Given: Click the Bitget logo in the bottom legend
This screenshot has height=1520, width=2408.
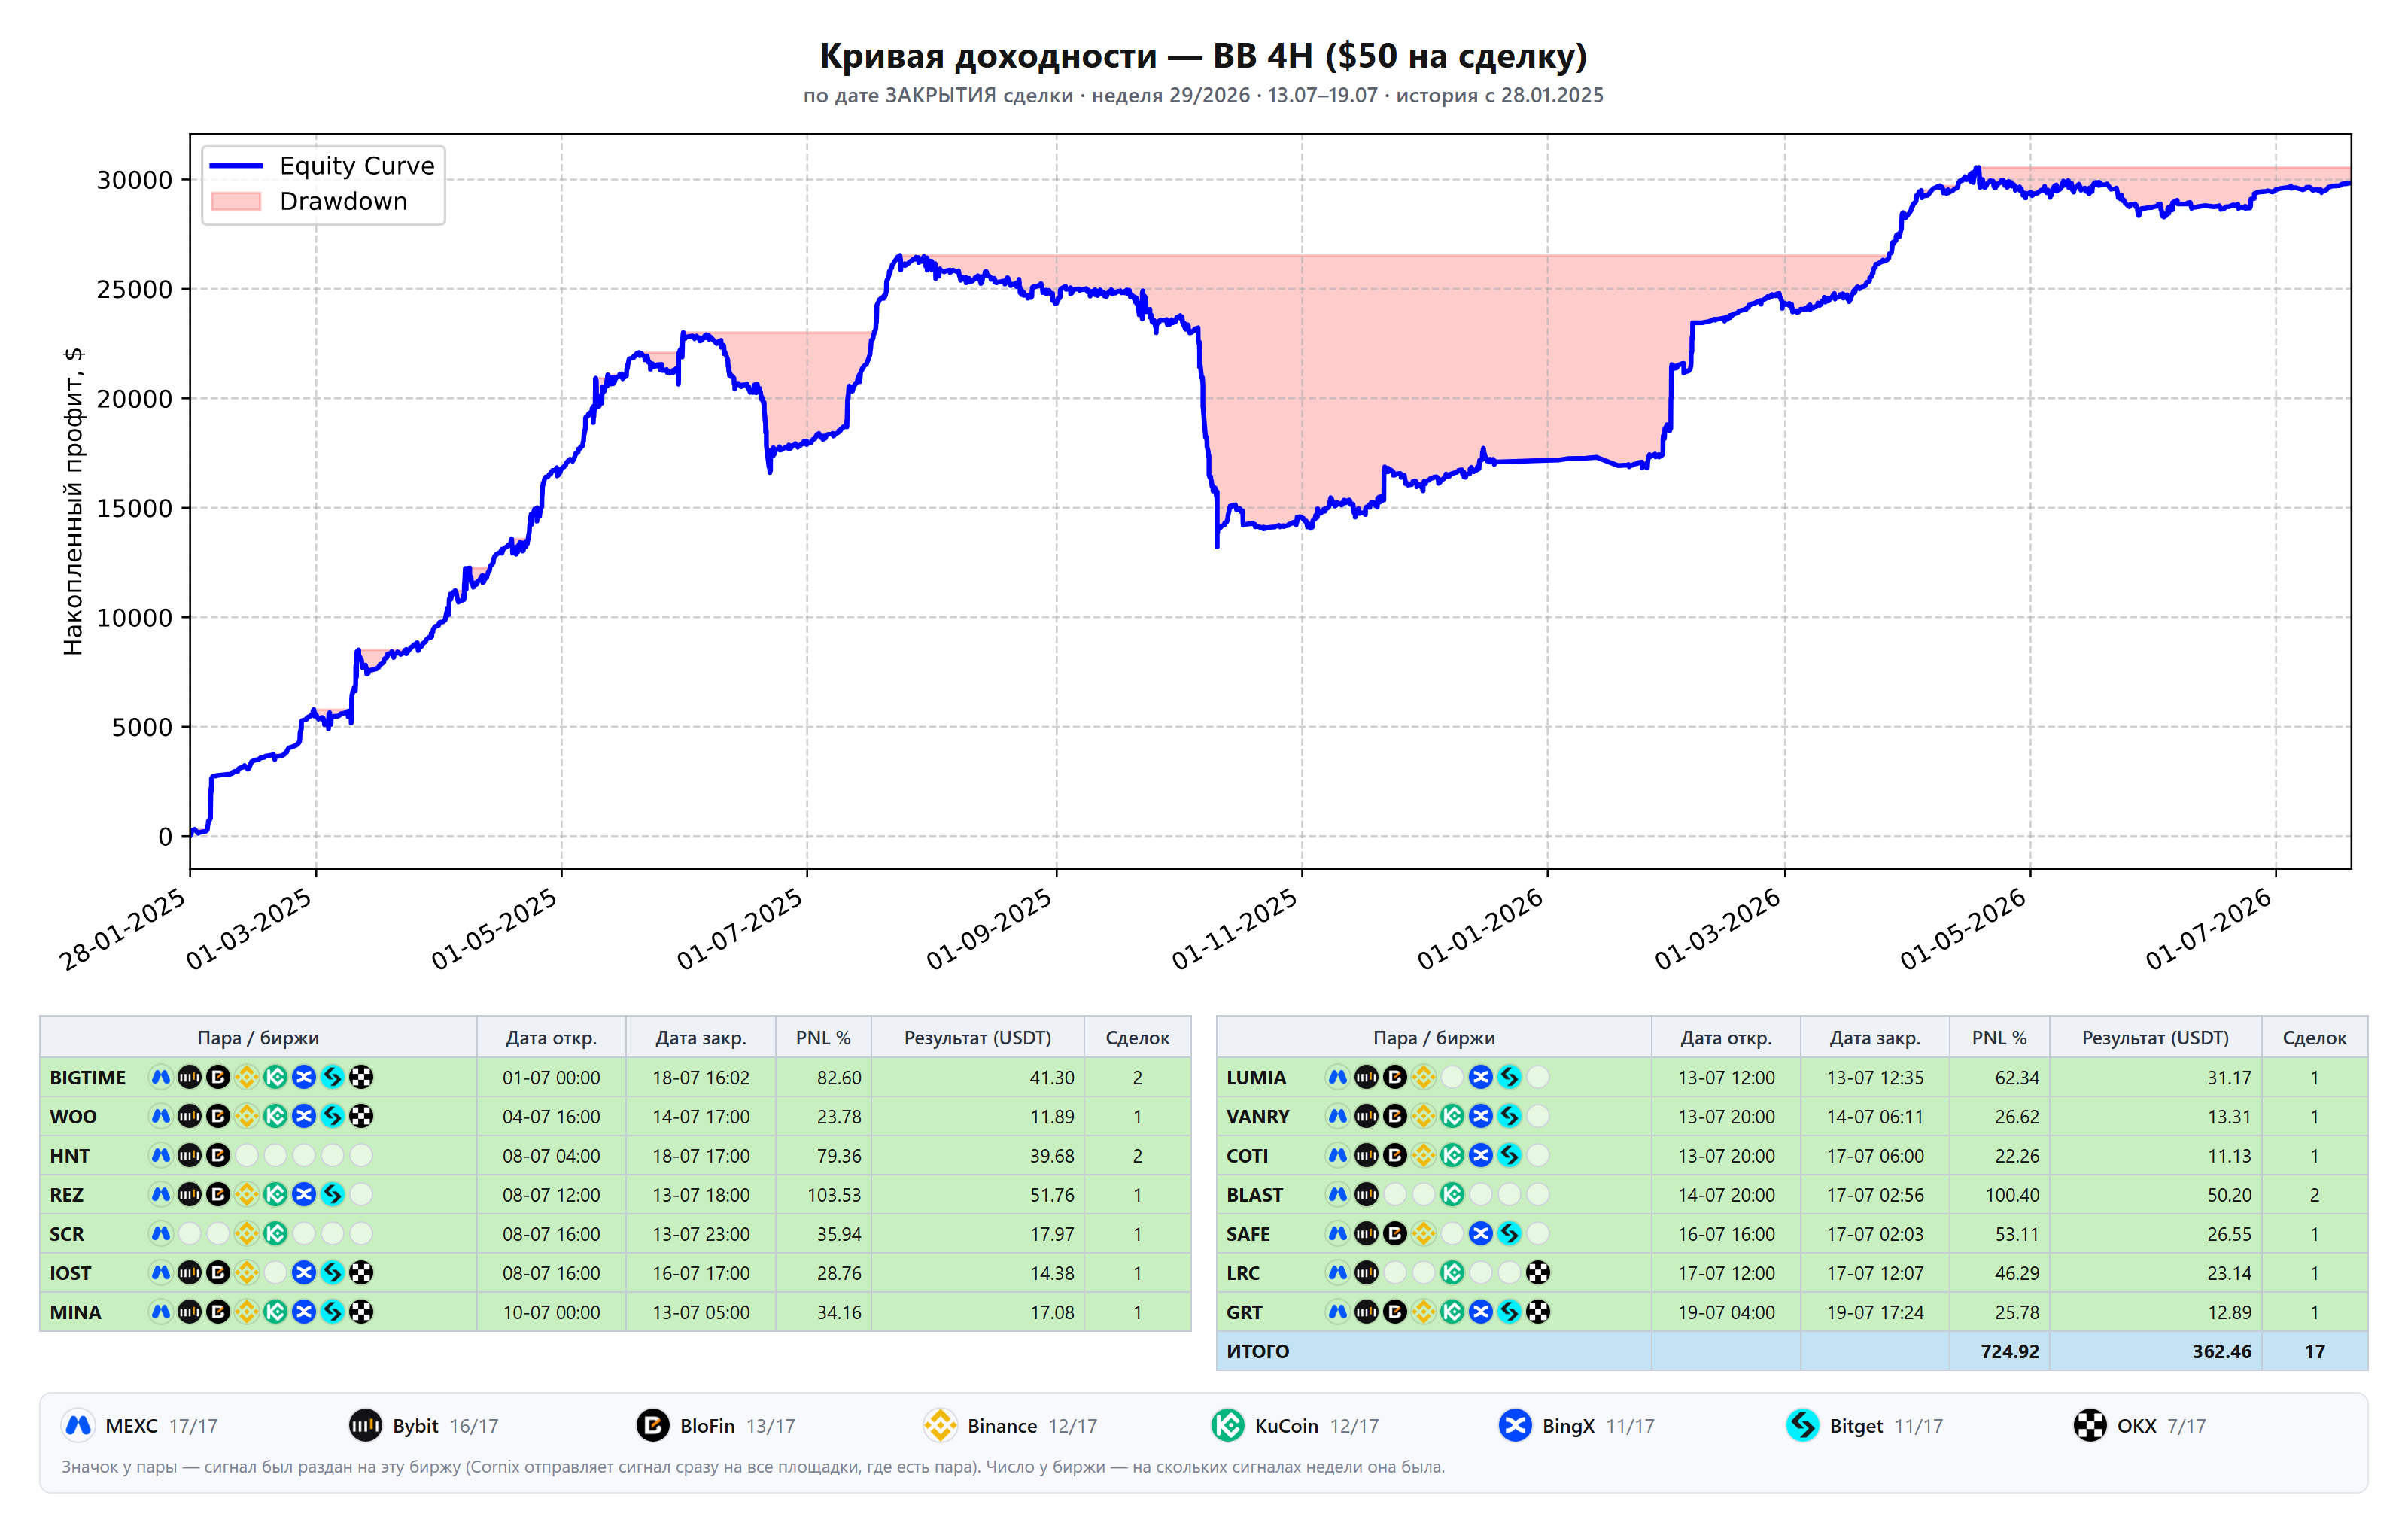Looking at the screenshot, I should 1803,1425.
